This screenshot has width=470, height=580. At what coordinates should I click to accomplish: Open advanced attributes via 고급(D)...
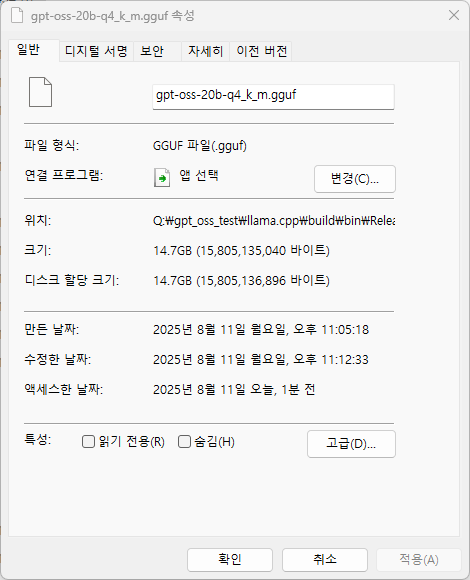(x=351, y=444)
